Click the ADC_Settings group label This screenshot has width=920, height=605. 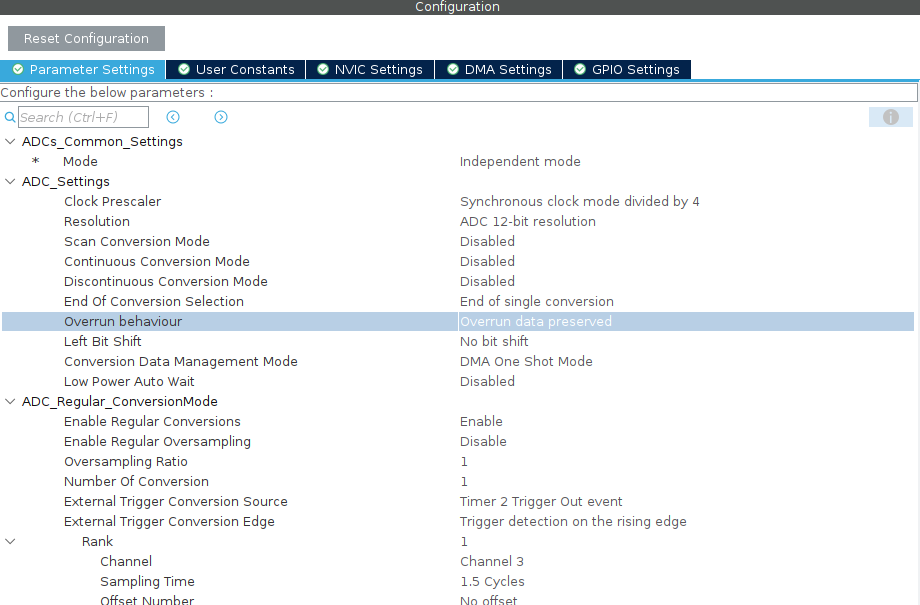pos(66,181)
